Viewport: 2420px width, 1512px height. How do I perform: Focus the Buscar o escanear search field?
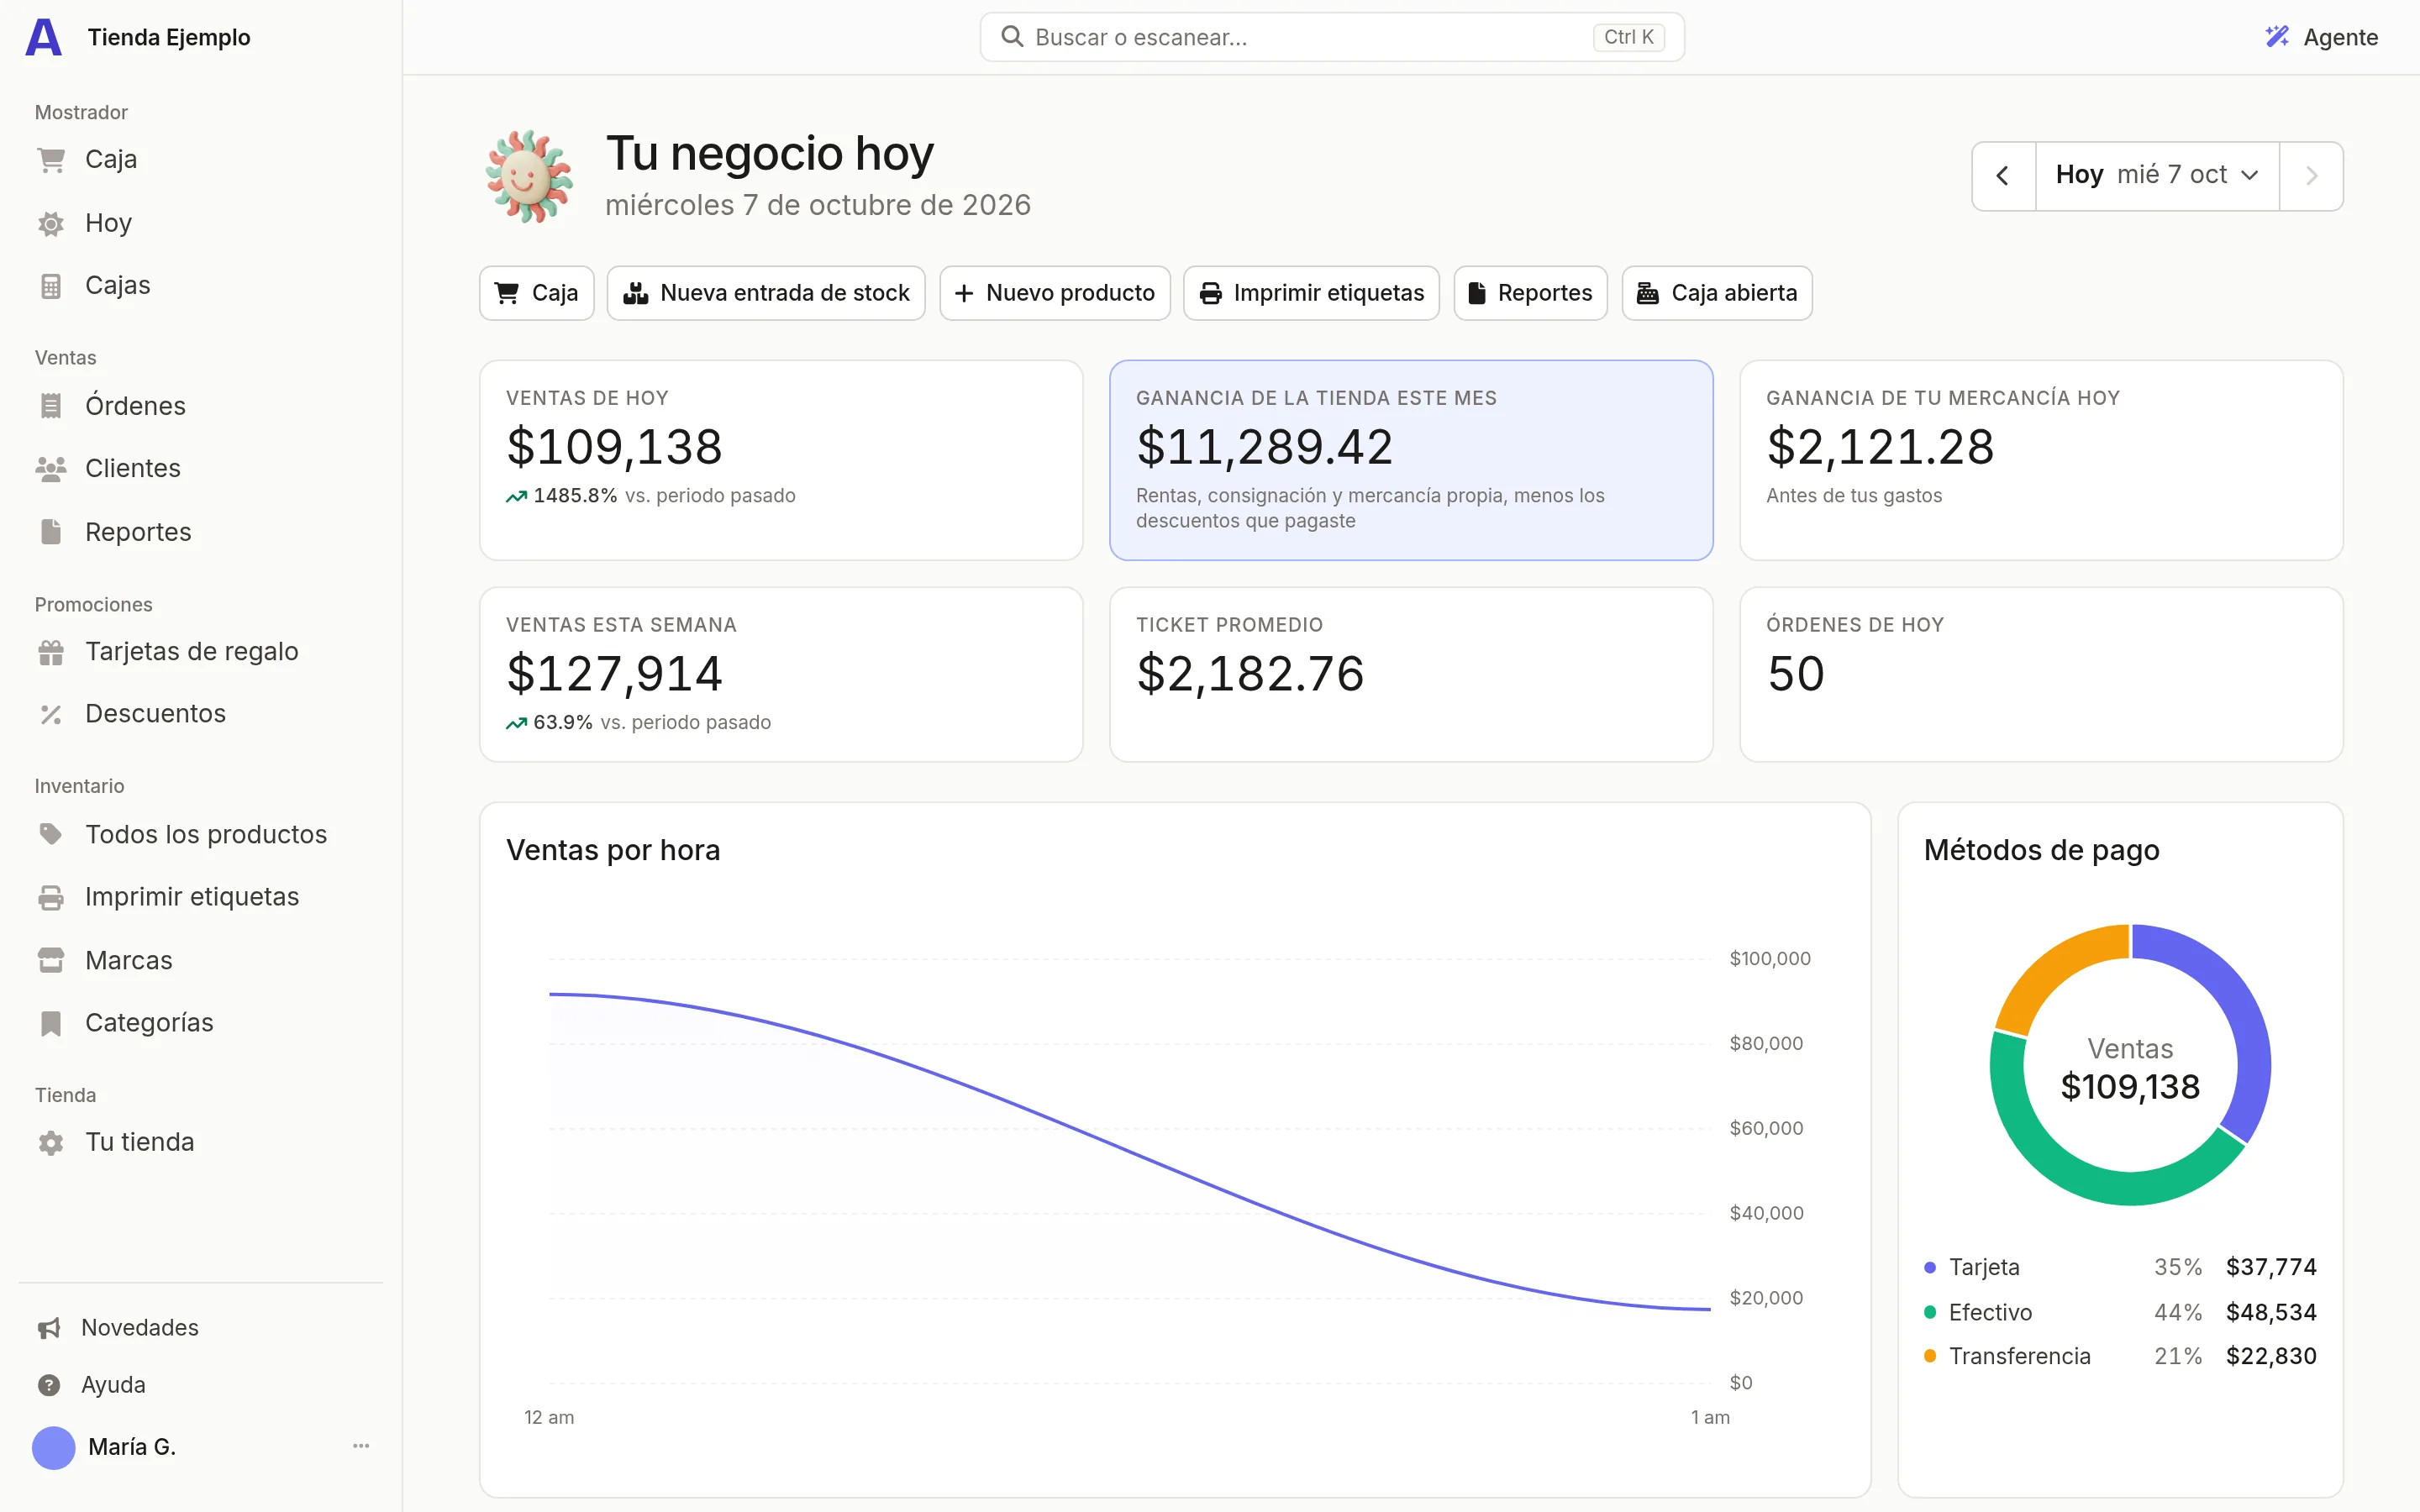point(1332,37)
